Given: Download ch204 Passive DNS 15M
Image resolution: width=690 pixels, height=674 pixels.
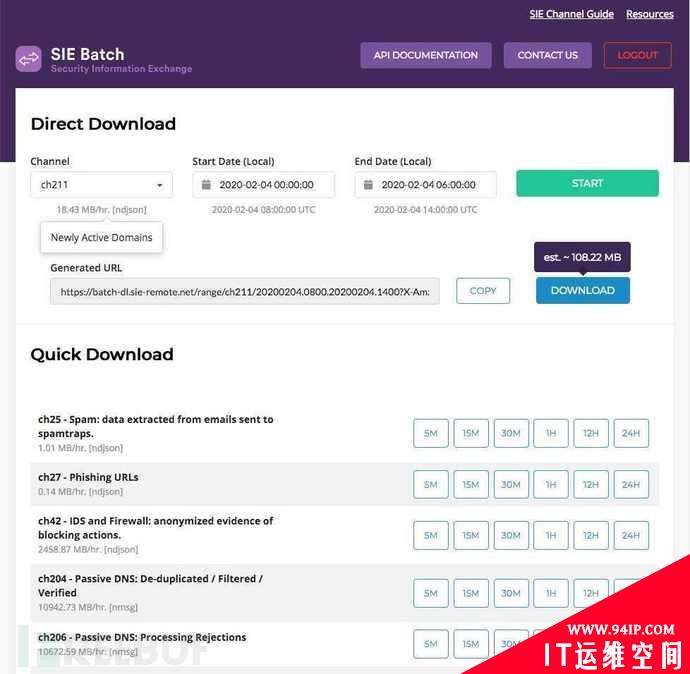Looking at the screenshot, I should (471, 593).
